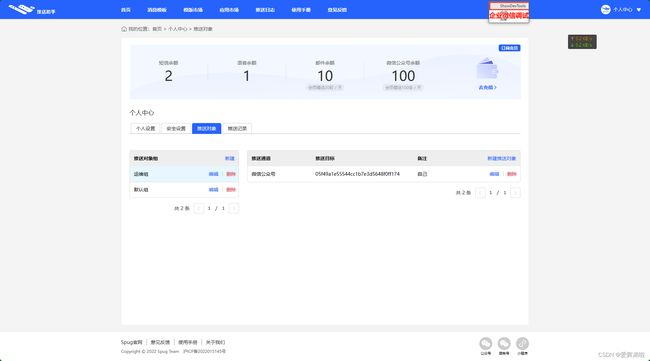Select the 默认组 group row

184,190
